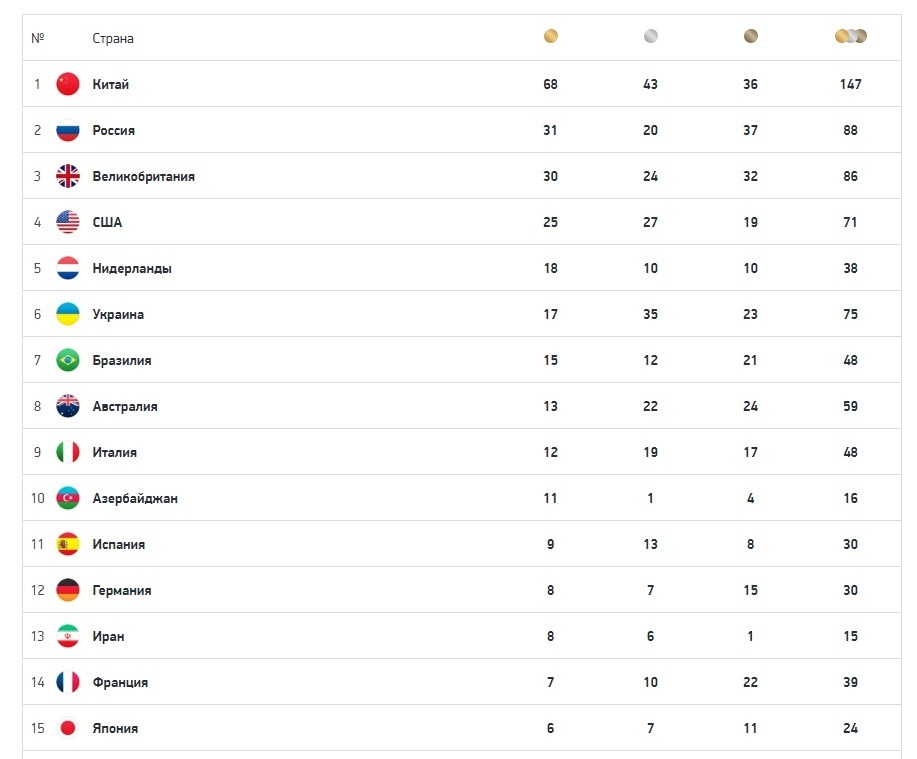Click the Netherlands flag icon
917x759 pixels.
68,268
